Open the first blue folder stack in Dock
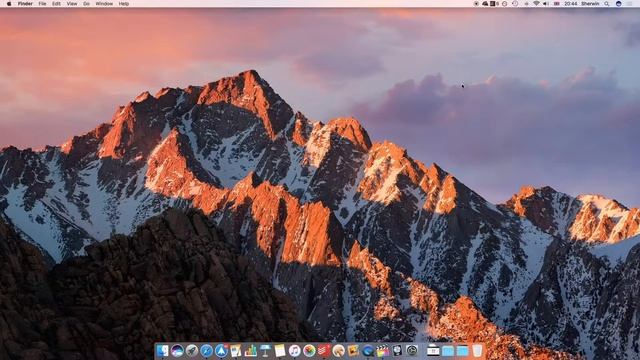 448,351
